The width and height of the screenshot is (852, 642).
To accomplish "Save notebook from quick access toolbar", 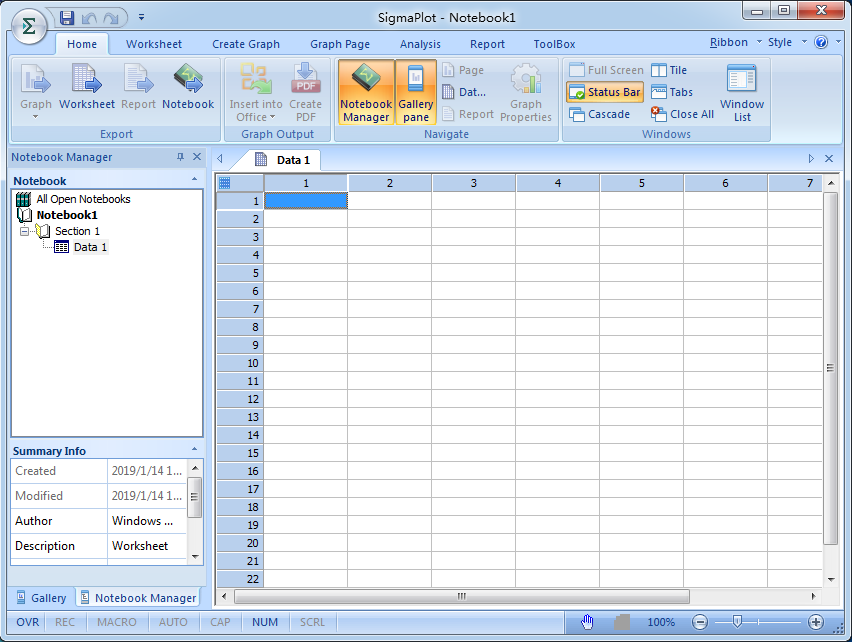I will pyautogui.click(x=67, y=17).
